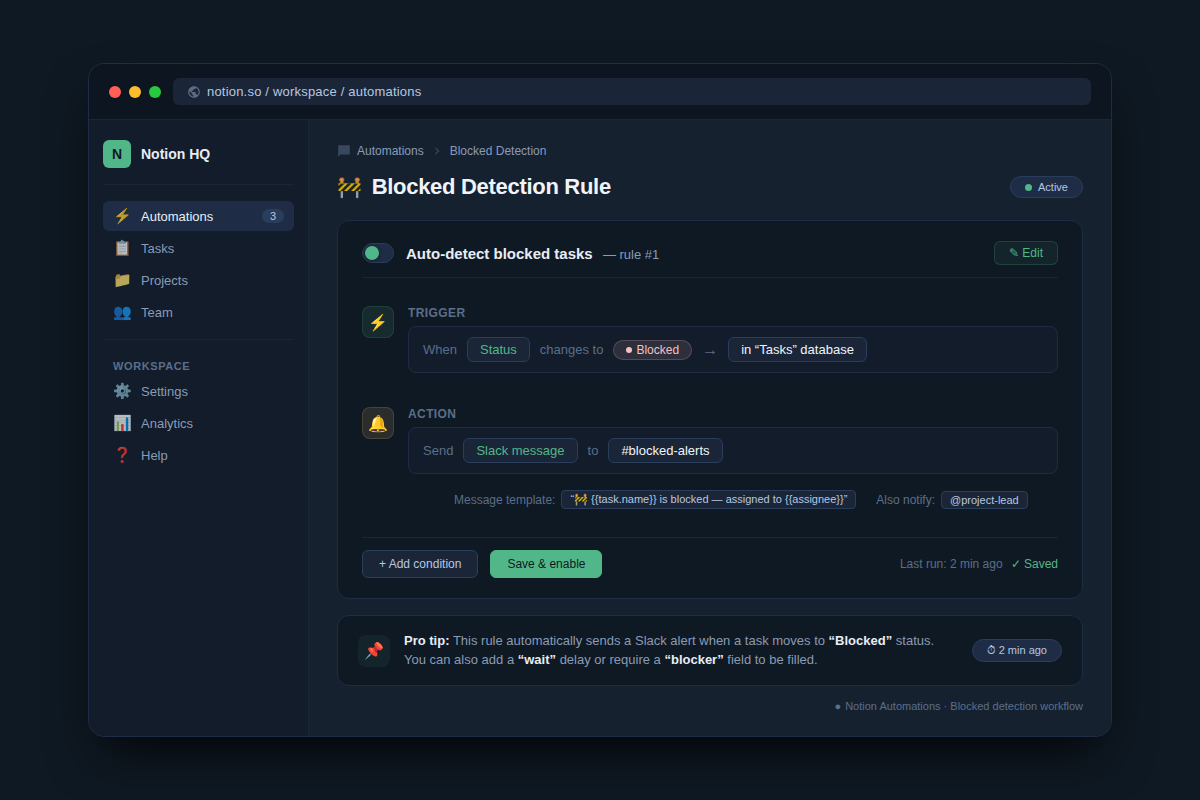The height and width of the screenshot is (800, 1200).
Task: Click the Automations count badge 3
Action: click(x=273, y=216)
